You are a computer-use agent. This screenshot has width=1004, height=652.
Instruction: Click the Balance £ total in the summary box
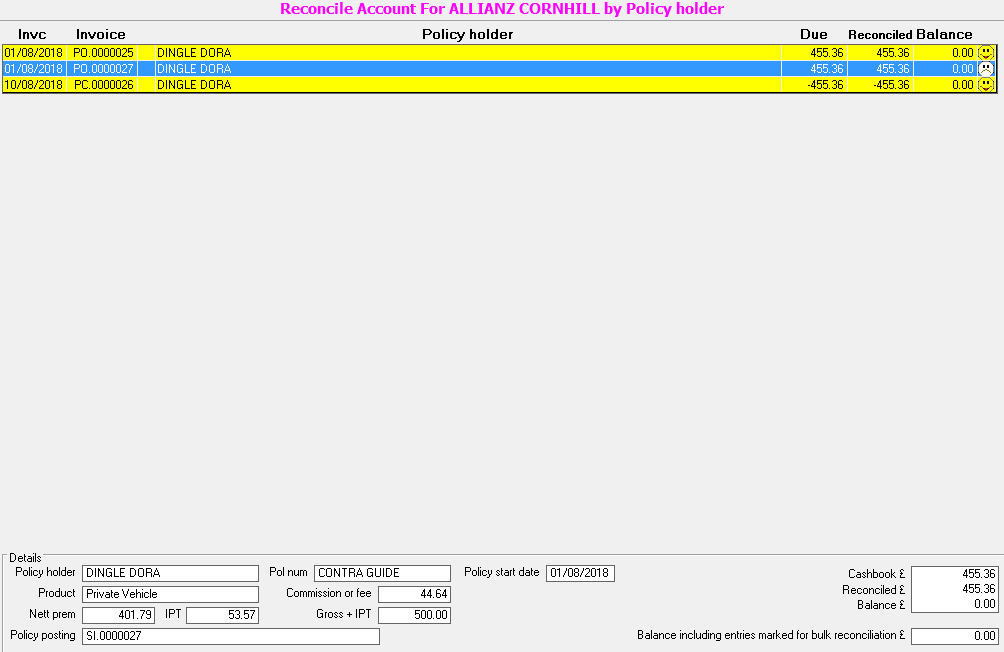point(985,605)
